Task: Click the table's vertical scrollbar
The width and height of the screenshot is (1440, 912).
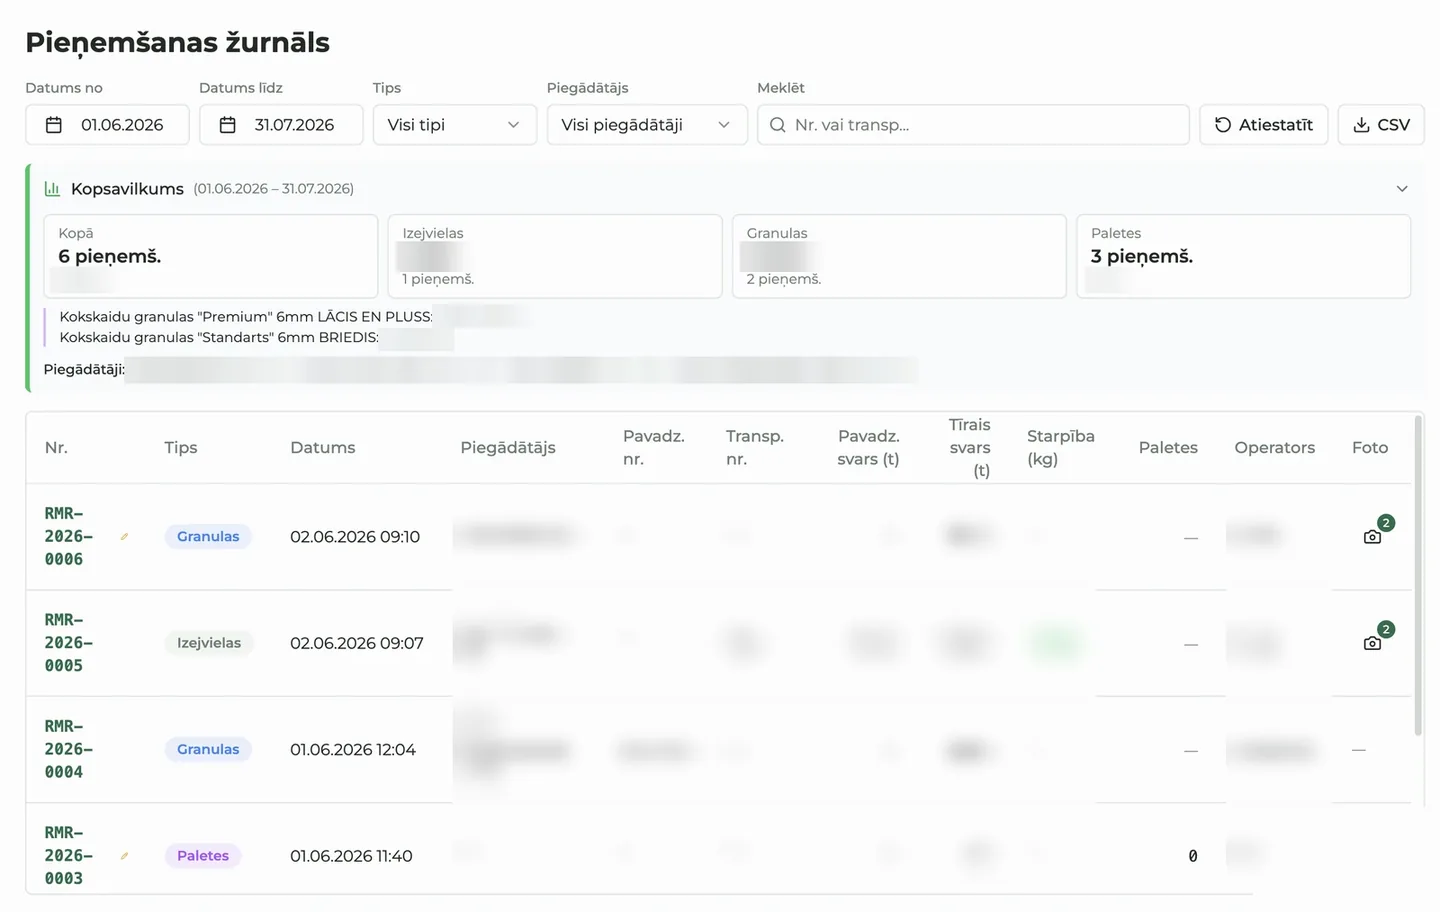Action: 1418,575
